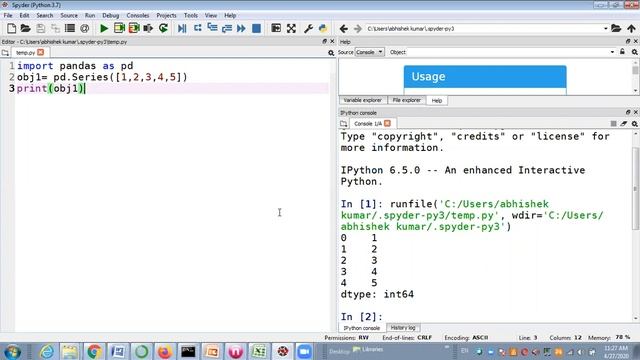
Task: Run the current cell icon
Action: coord(119,28)
